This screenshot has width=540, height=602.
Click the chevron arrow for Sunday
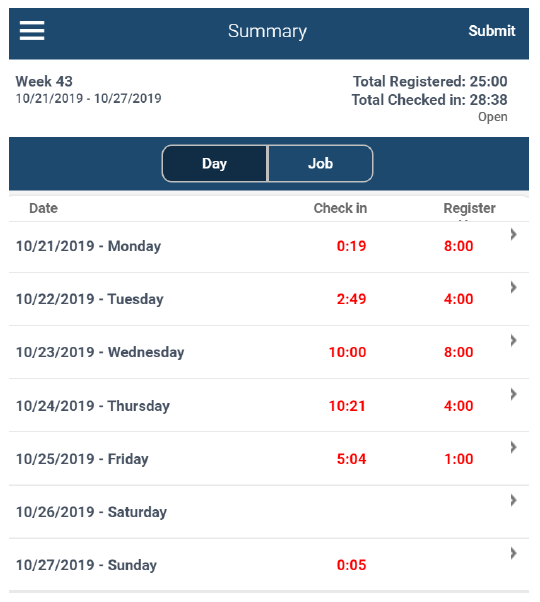[x=514, y=553]
